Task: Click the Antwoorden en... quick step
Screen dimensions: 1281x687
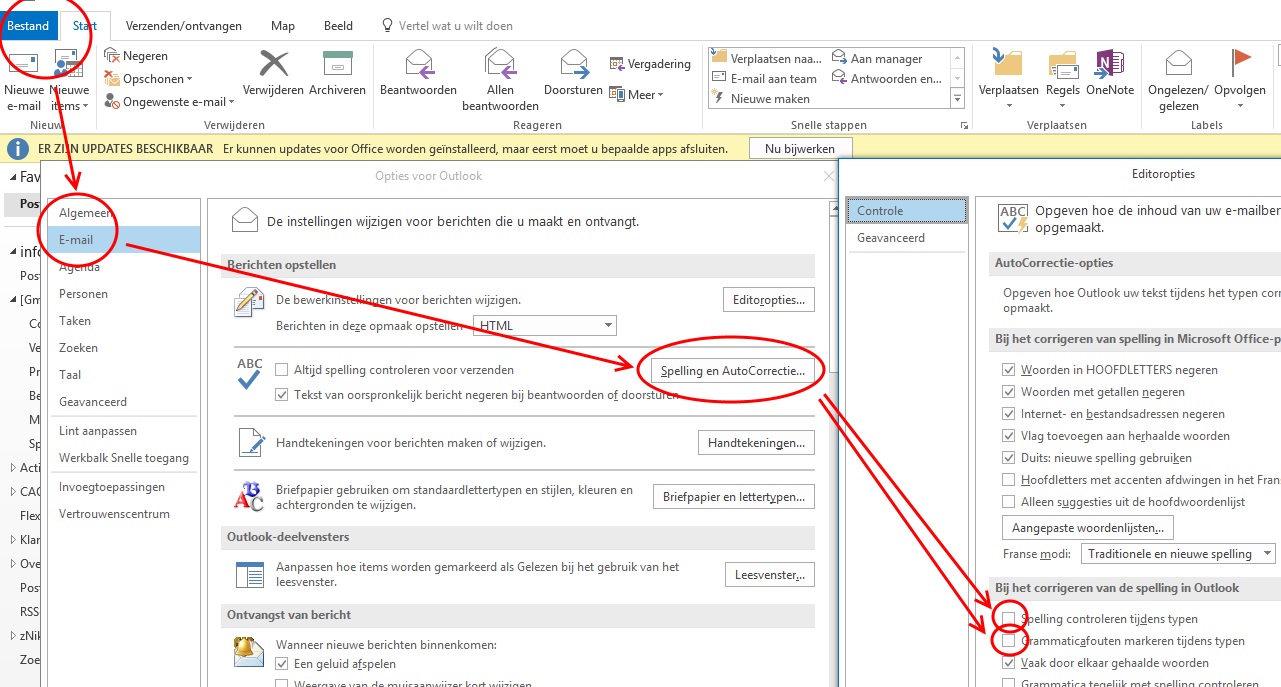Action: (x=886, y=79)
